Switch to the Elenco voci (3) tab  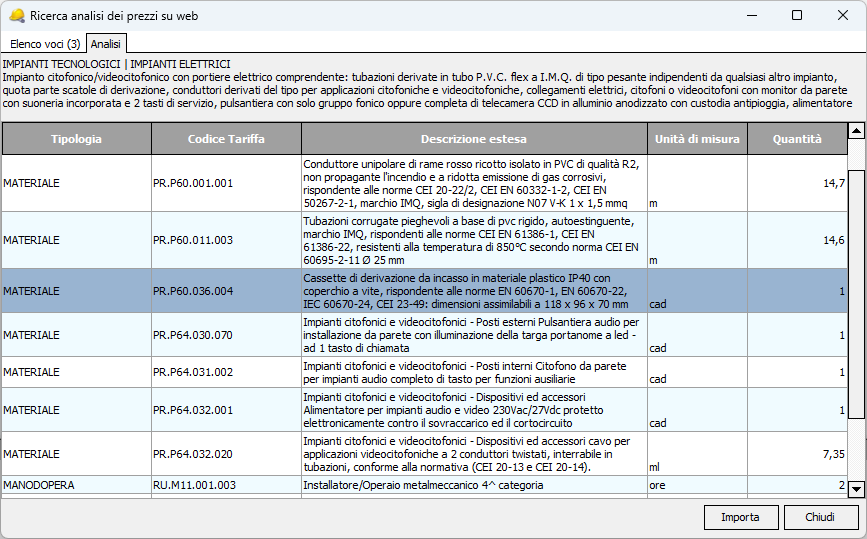pyautogui.click(x=45, y=44)
